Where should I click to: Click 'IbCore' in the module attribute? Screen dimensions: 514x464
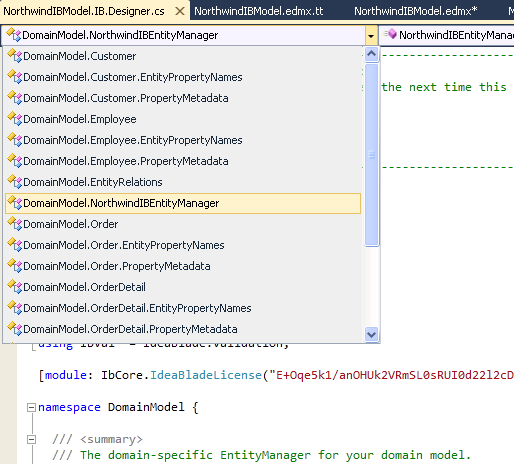pyautogui.click(x=122, y=375)
